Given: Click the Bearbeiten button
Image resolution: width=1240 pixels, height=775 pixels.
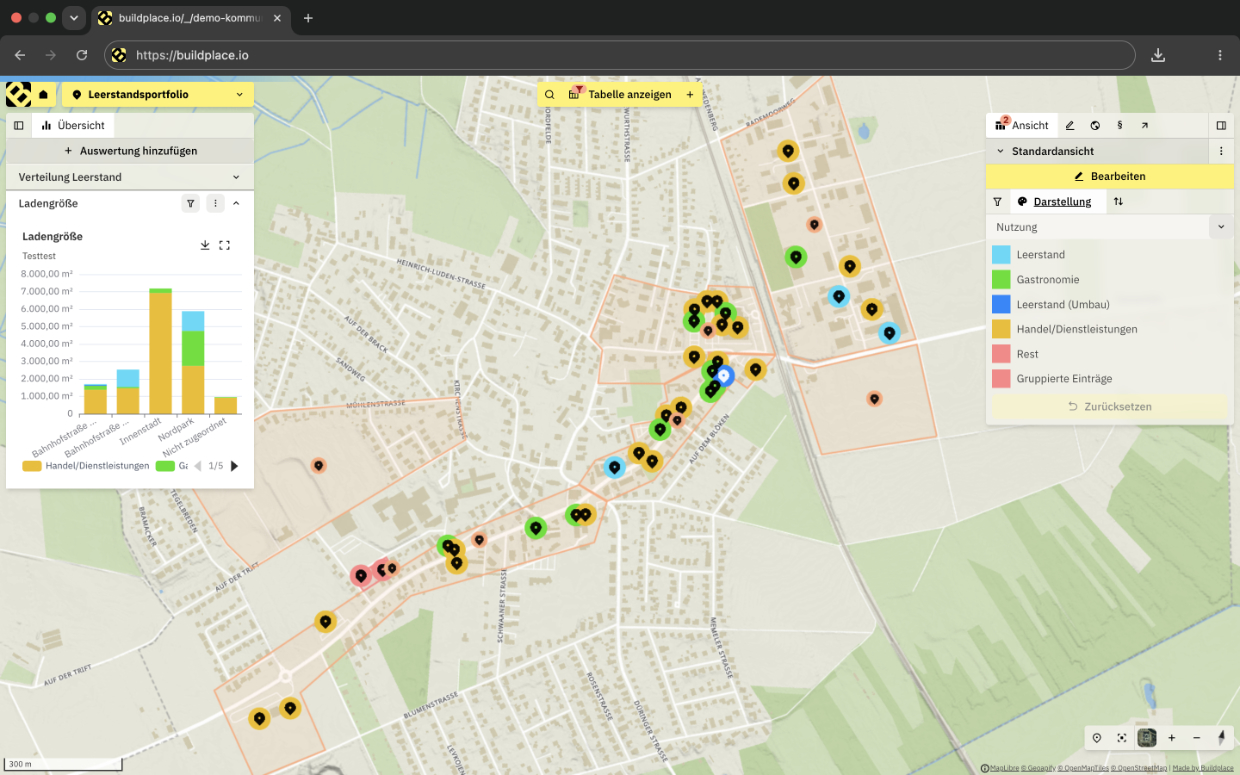Looking at the screenshot, I should 1109,176.
